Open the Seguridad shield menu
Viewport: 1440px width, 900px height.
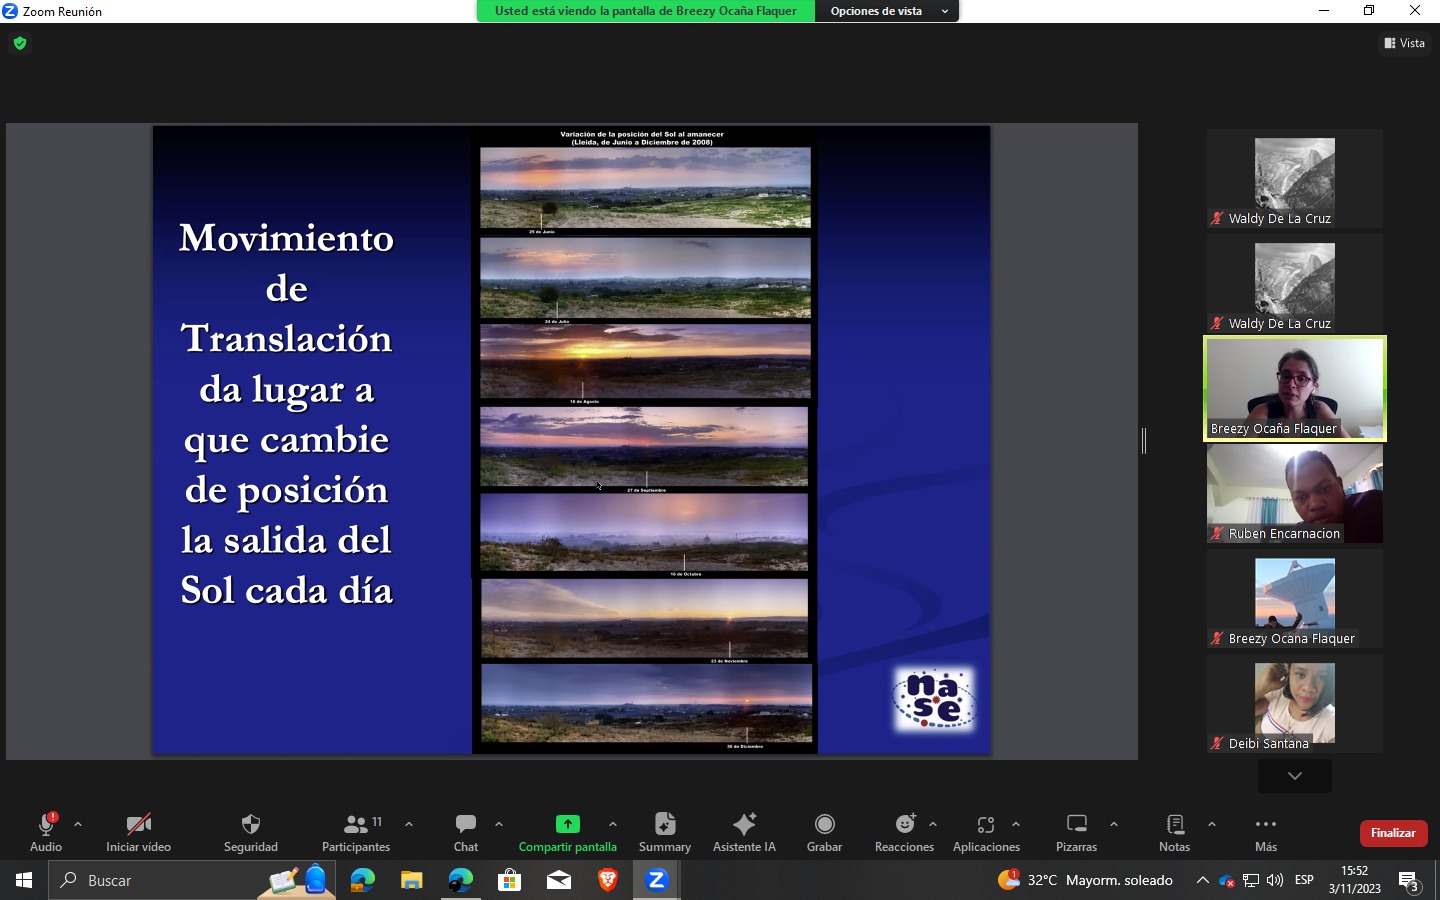coord(251,832)
